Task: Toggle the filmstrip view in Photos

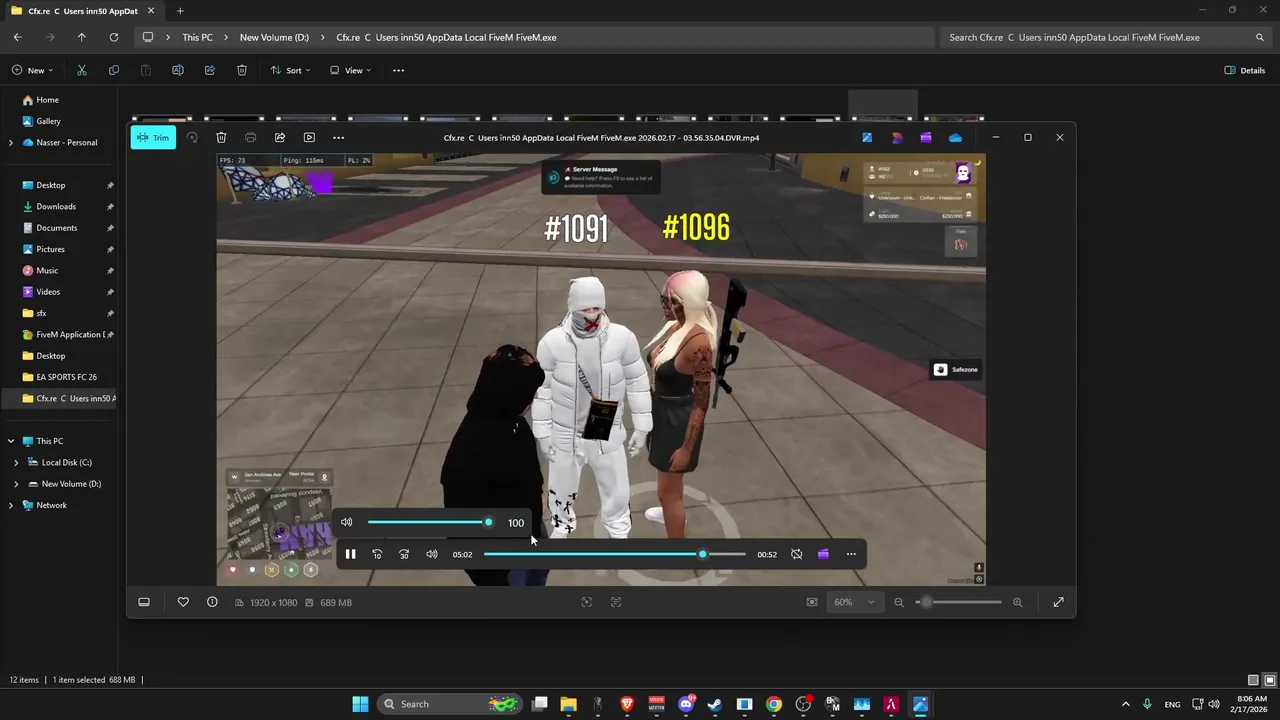Action: [x=144, y=602]
